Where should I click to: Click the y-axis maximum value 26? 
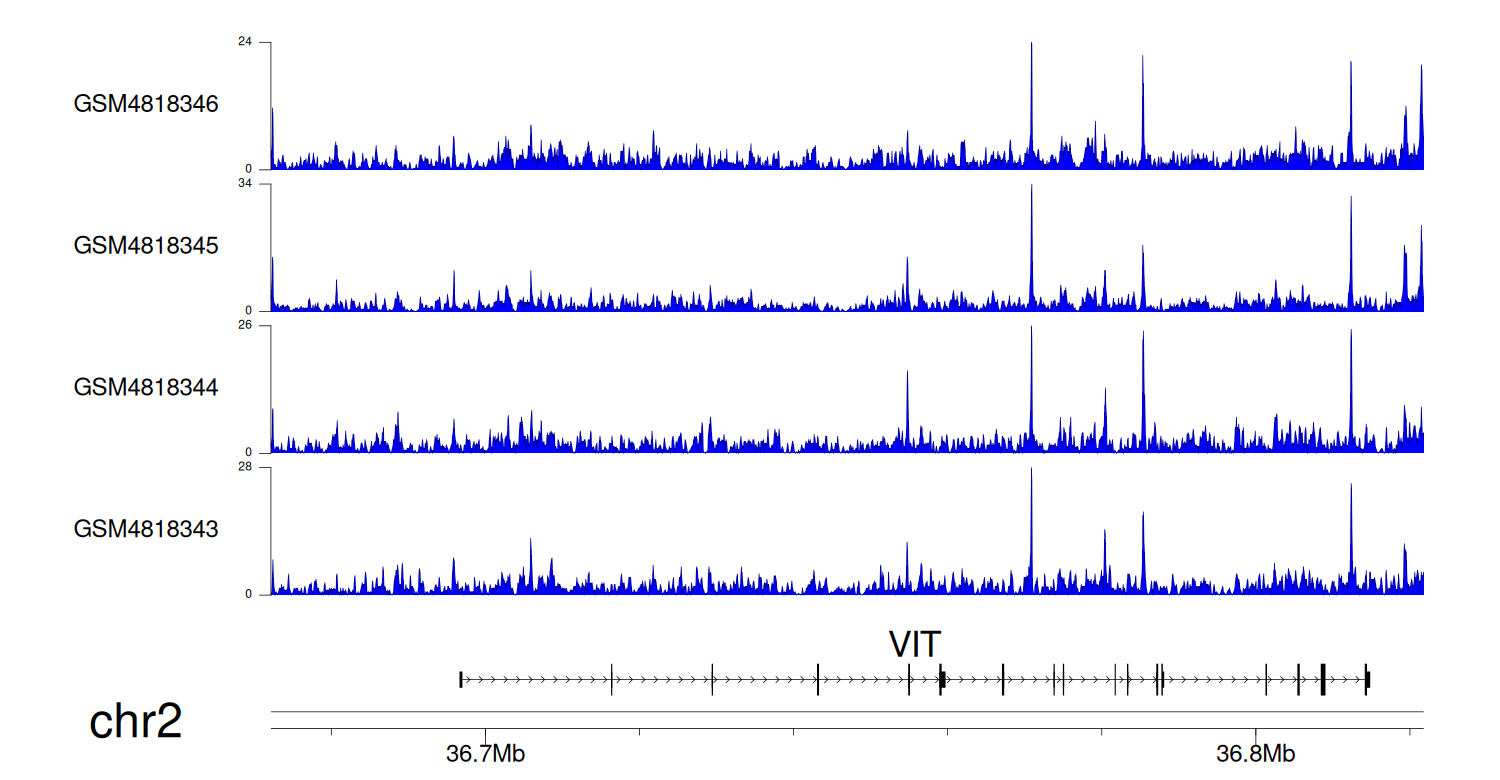[x=244, y=326]
